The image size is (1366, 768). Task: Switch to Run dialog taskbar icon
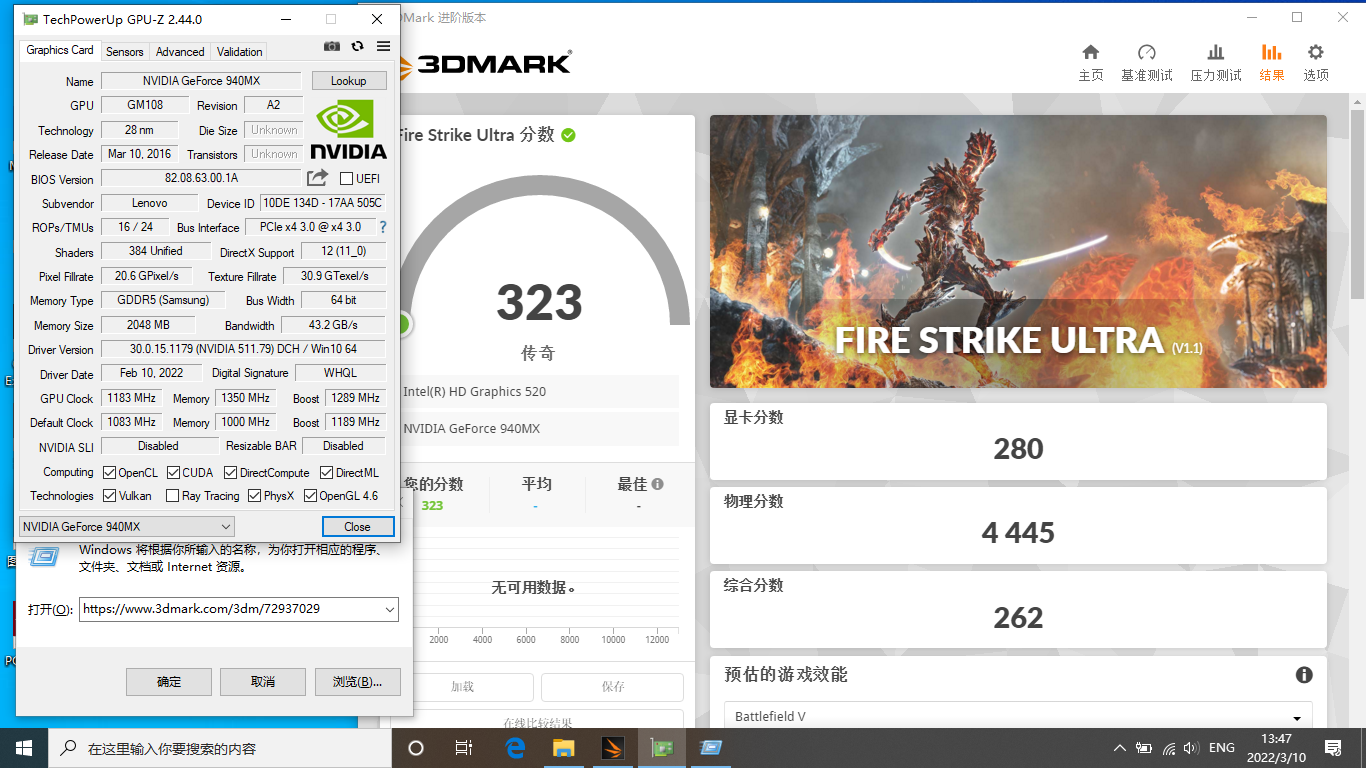pos(711,747)
